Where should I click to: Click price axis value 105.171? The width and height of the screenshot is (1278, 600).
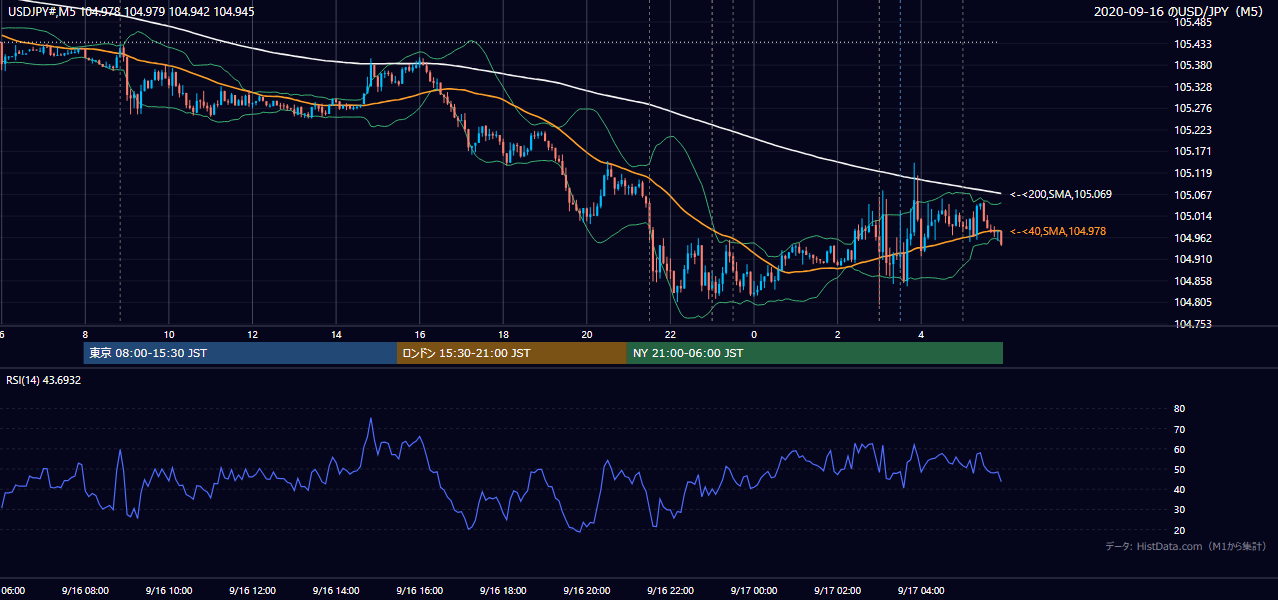click(1192, 151)
